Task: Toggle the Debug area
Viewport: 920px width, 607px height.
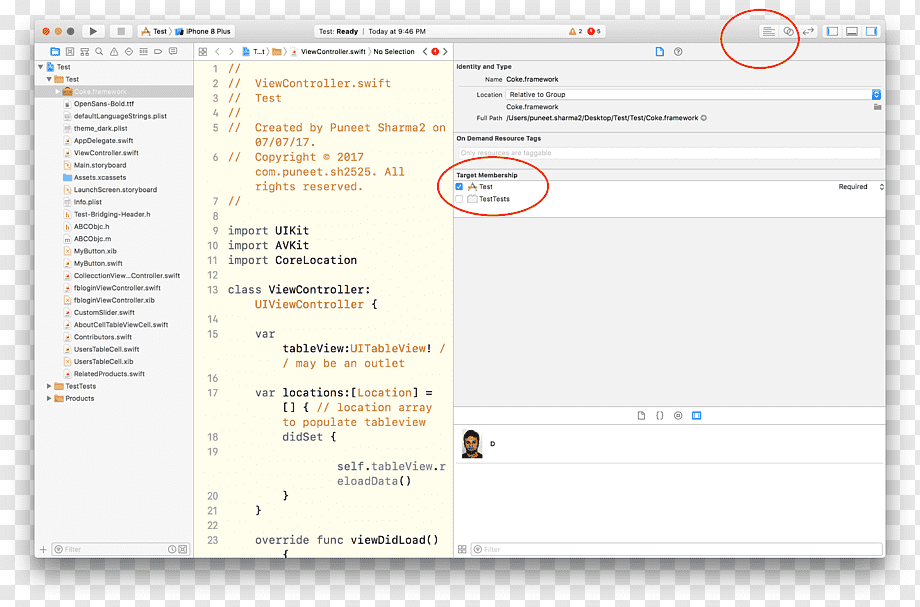Action: [x=852, y=32]
